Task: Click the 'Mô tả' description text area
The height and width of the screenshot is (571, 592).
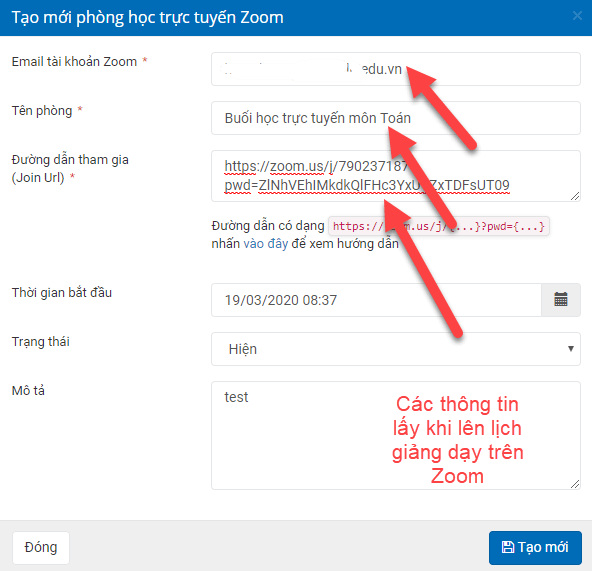Action: coord(396,435)
